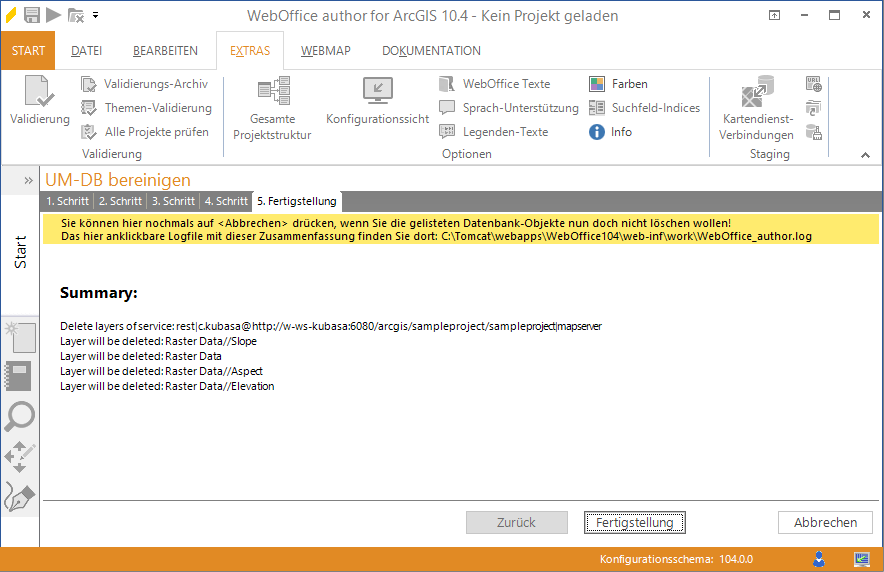The height and width of the screenshot is (572, 884).
Task: Click the URL globe staging icon
Action: 814,85
